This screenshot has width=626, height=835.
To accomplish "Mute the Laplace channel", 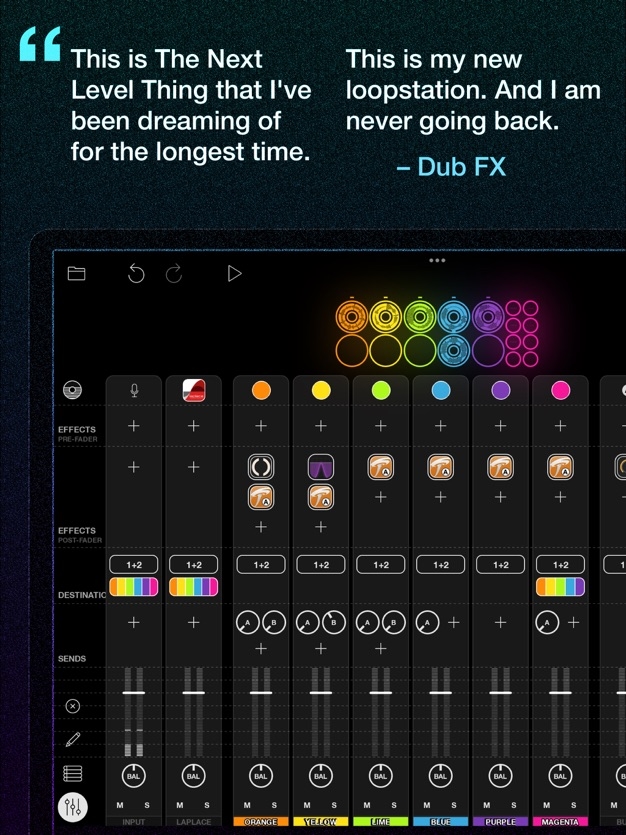I will (x=180, y=805).
